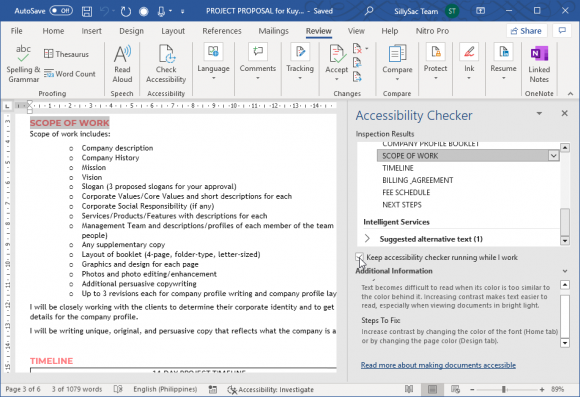Open the Reject dropdown arrow

[x=367, y=48]
